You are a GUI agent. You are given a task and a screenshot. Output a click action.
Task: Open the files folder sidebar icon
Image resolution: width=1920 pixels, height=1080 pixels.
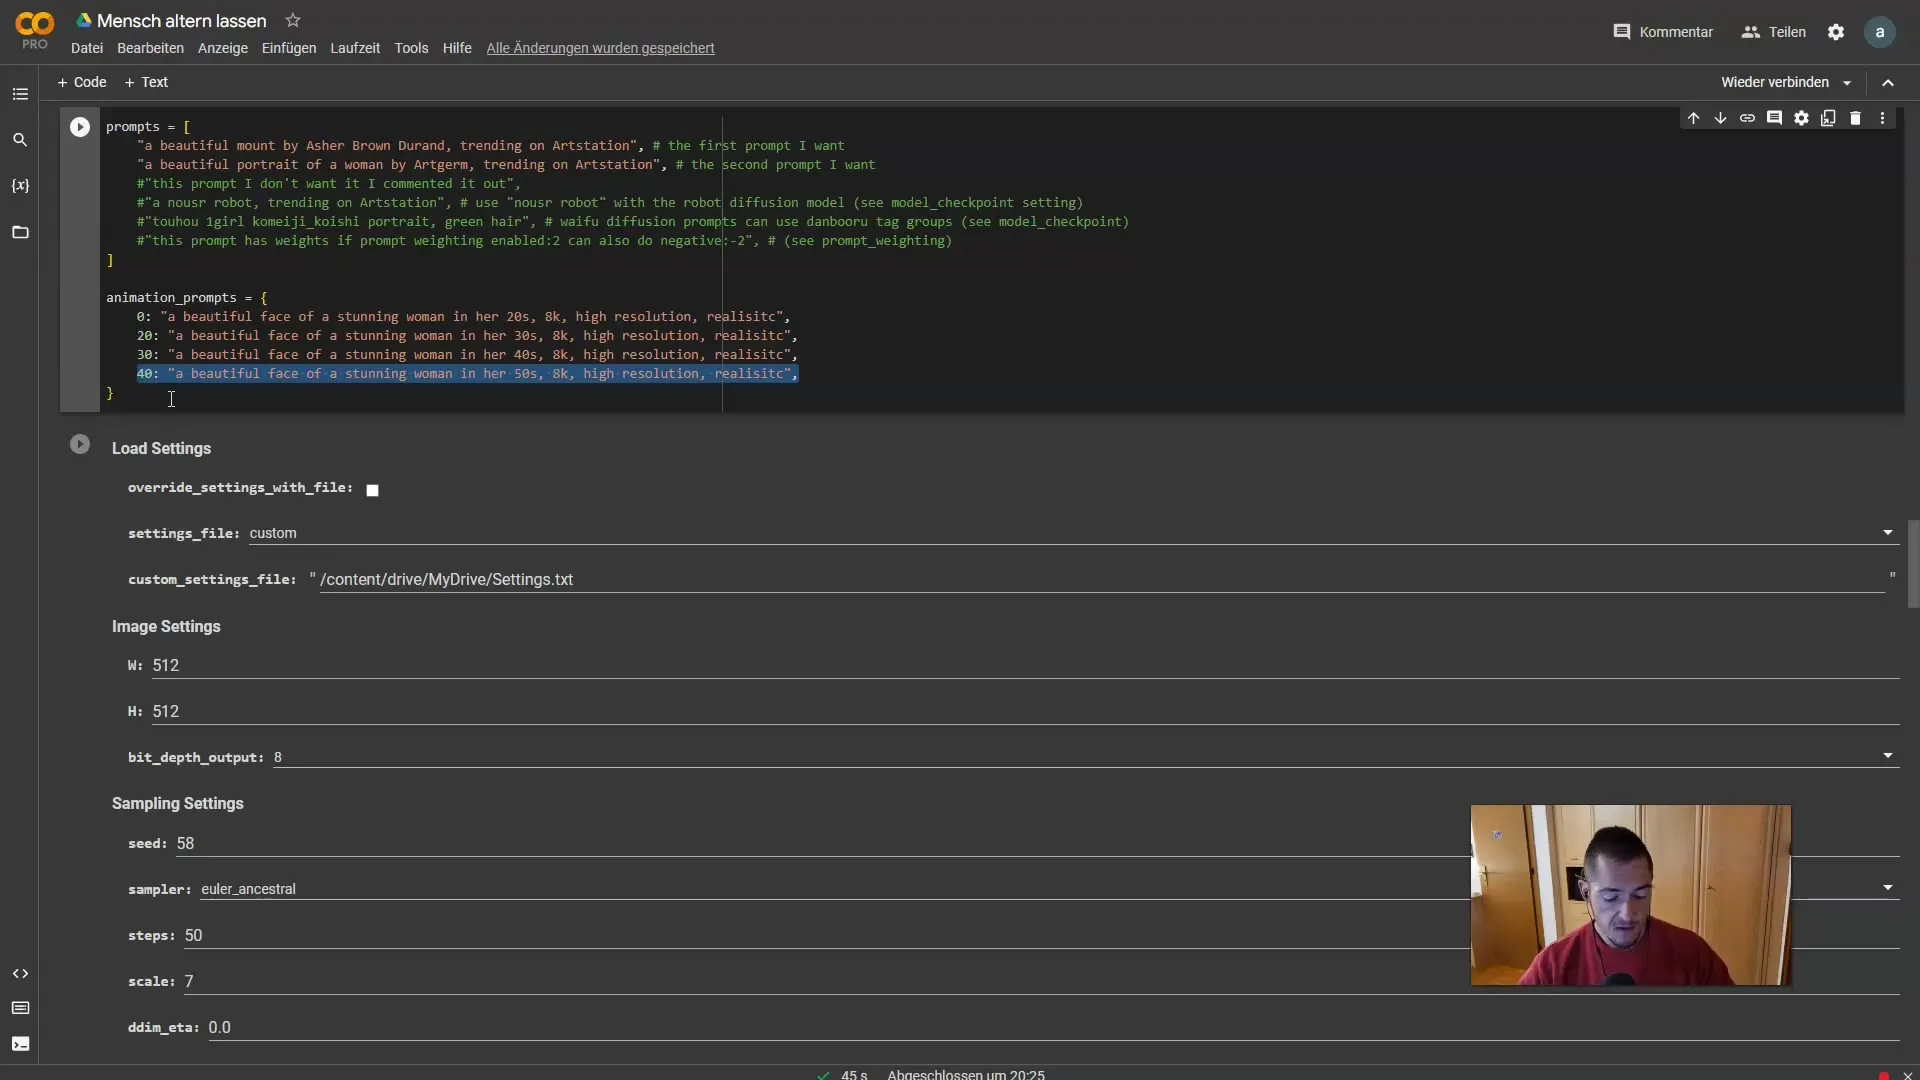point(20,232)
